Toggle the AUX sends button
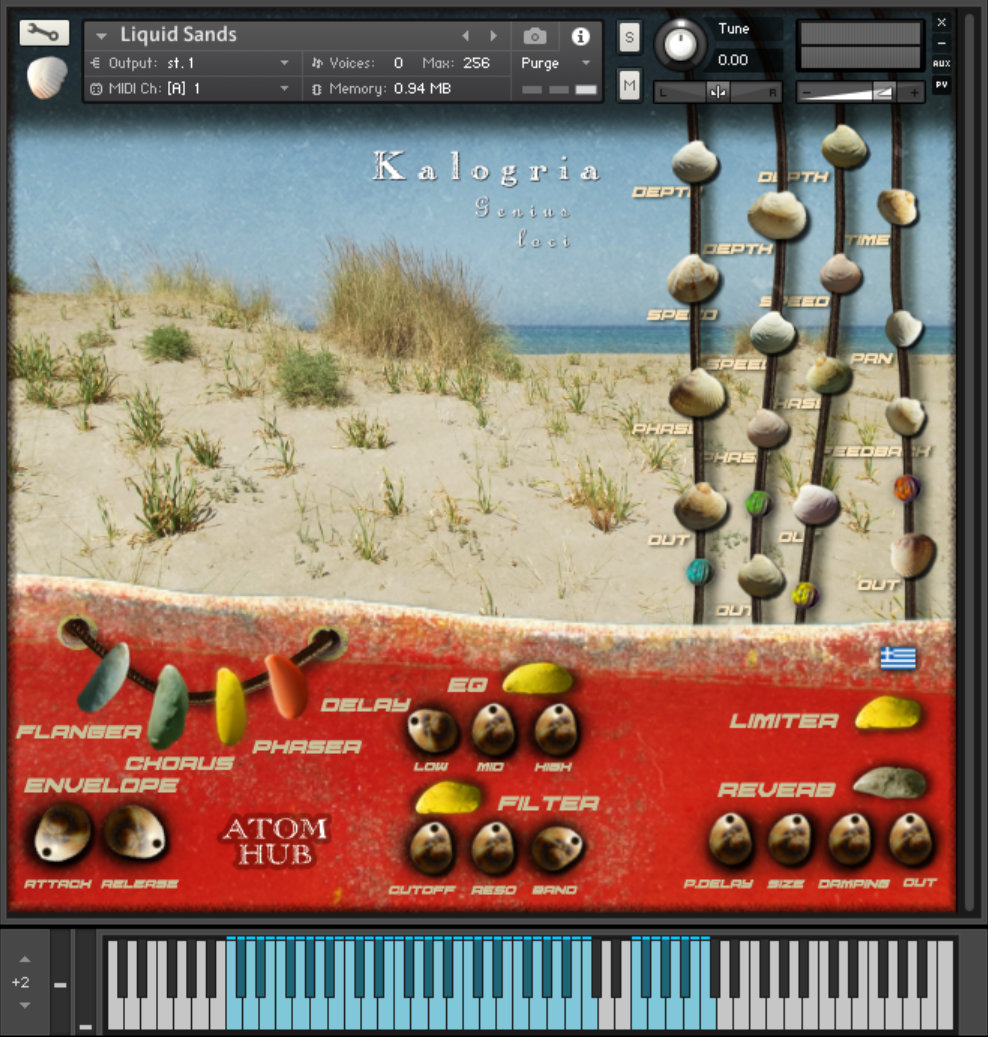The height and width of the screenshot is (1037, 988). [x=942, y=63]
